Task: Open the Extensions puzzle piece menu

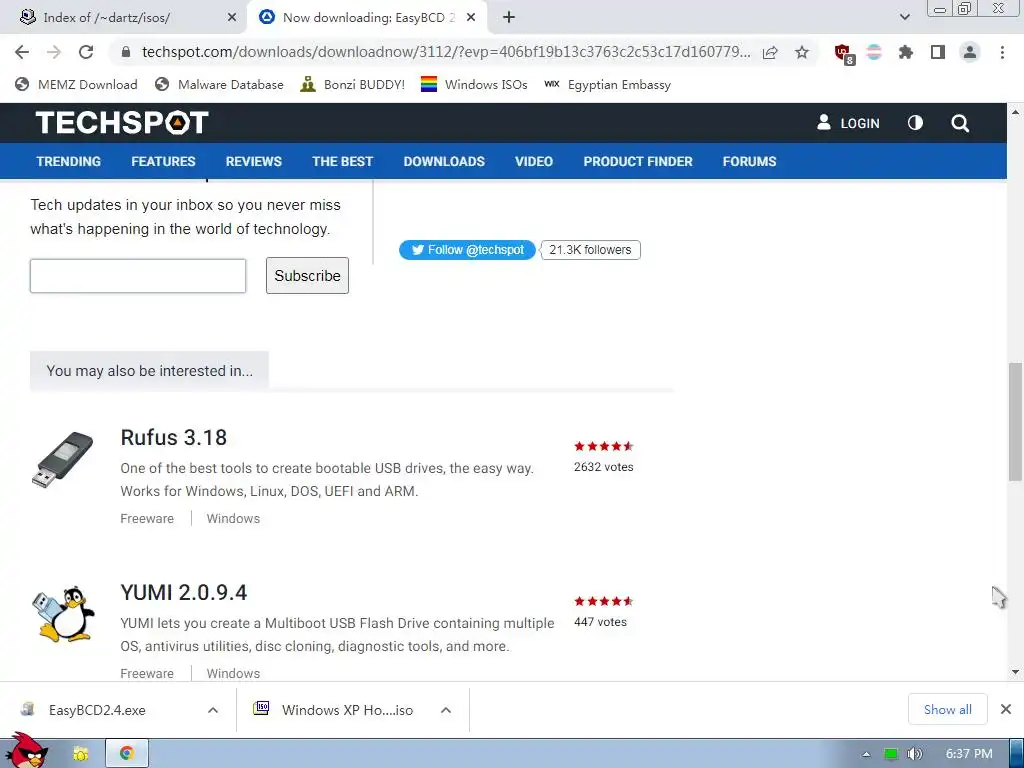Action: (x=906, y=52)
